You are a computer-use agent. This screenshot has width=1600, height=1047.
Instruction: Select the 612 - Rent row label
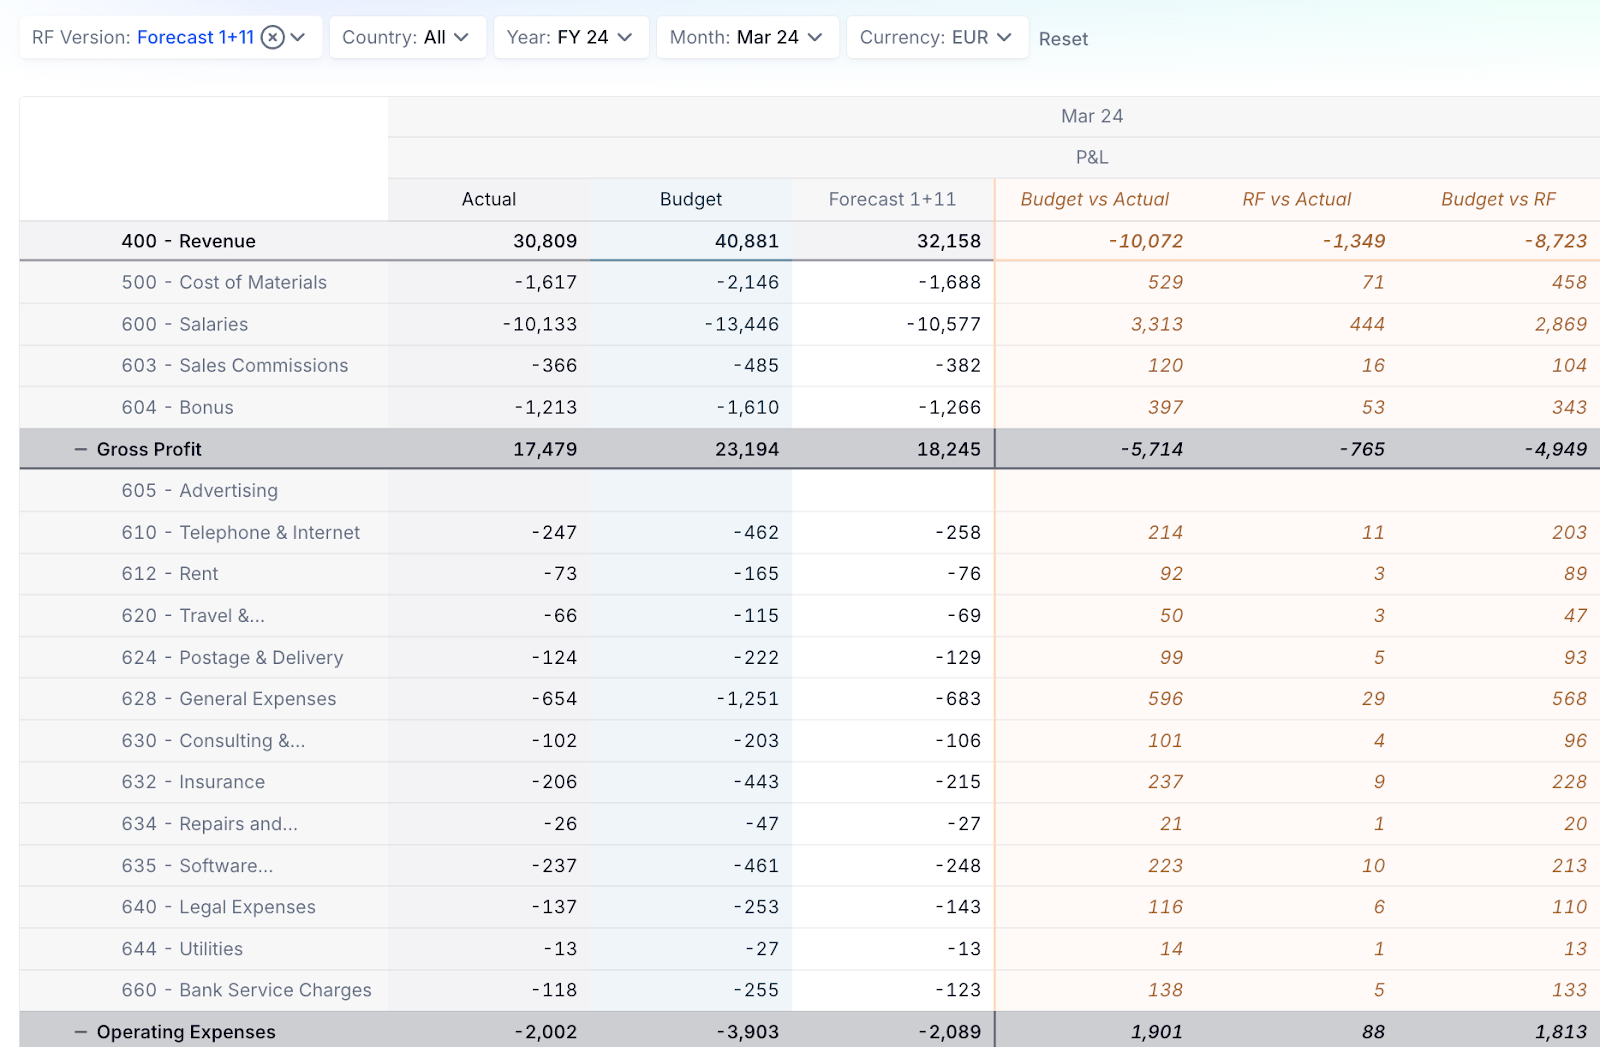pyautogui.click(x=170, y=574)
